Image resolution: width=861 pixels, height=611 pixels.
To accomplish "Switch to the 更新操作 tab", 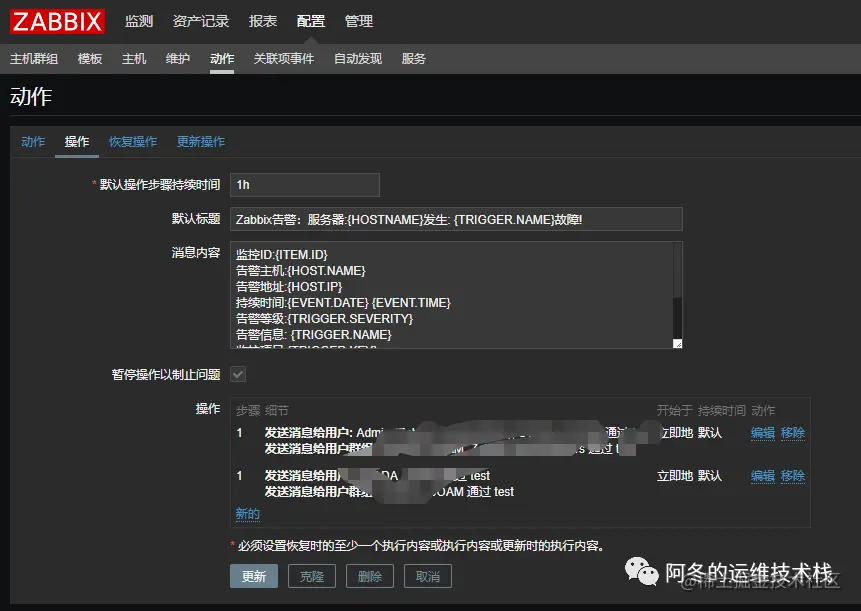I will (200, 141).
